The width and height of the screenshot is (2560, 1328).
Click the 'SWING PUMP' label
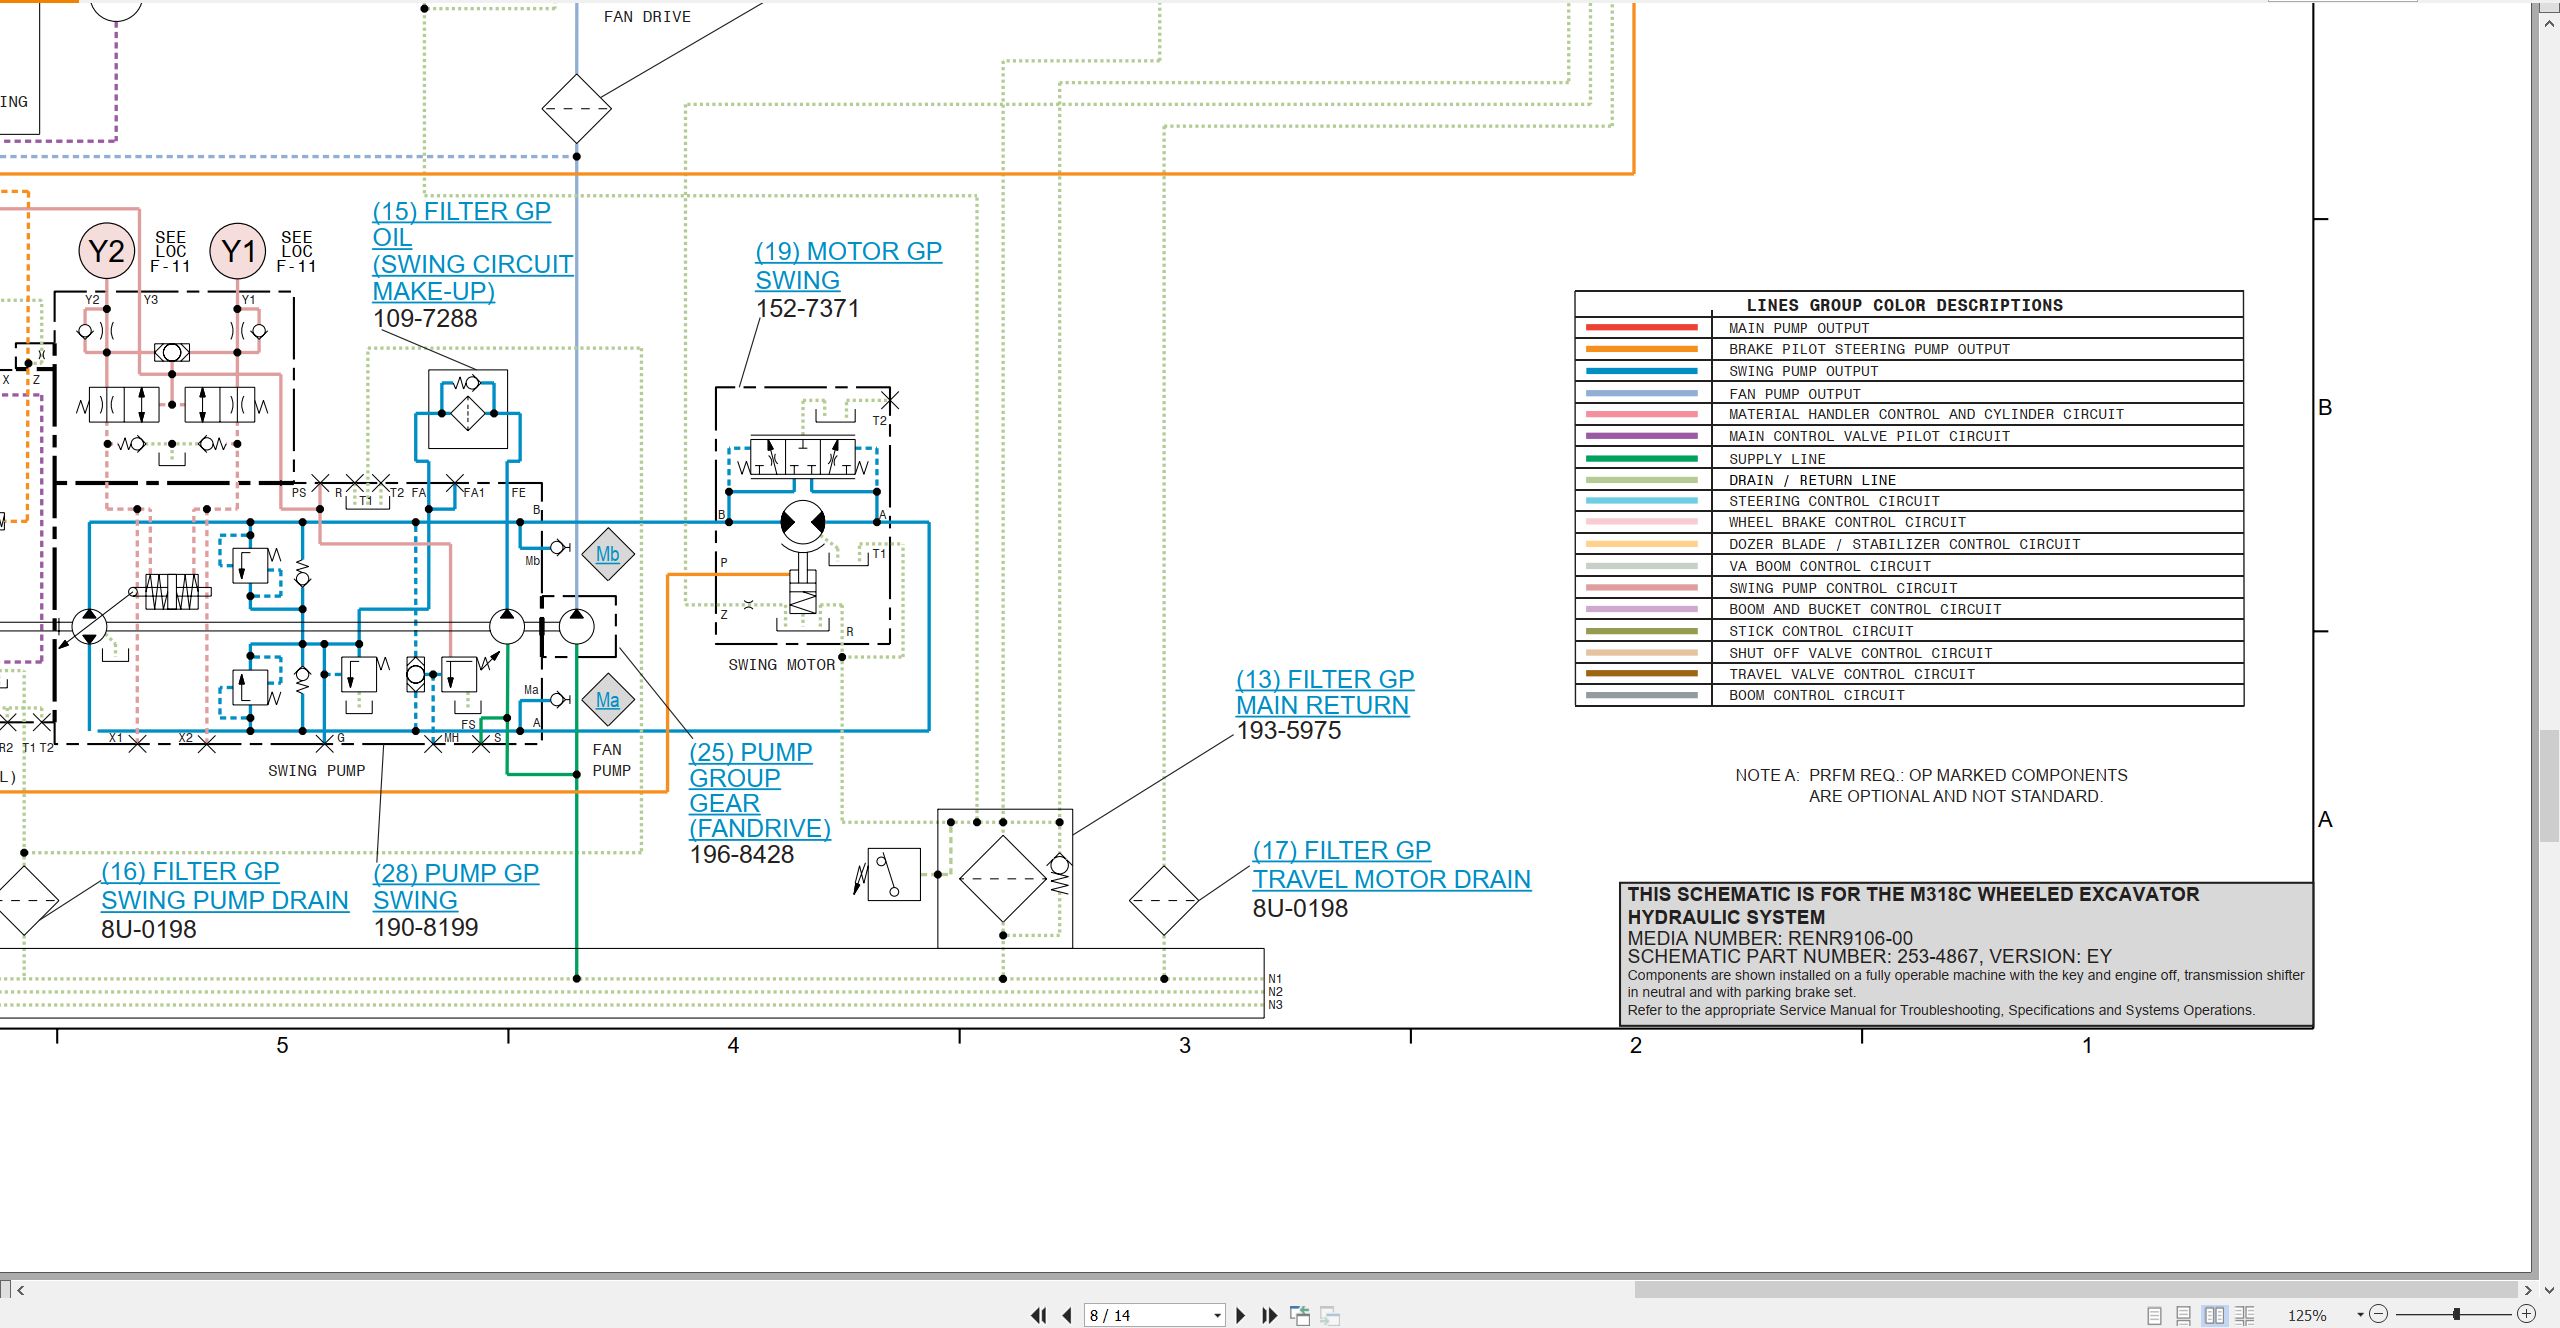pos(316,771)
